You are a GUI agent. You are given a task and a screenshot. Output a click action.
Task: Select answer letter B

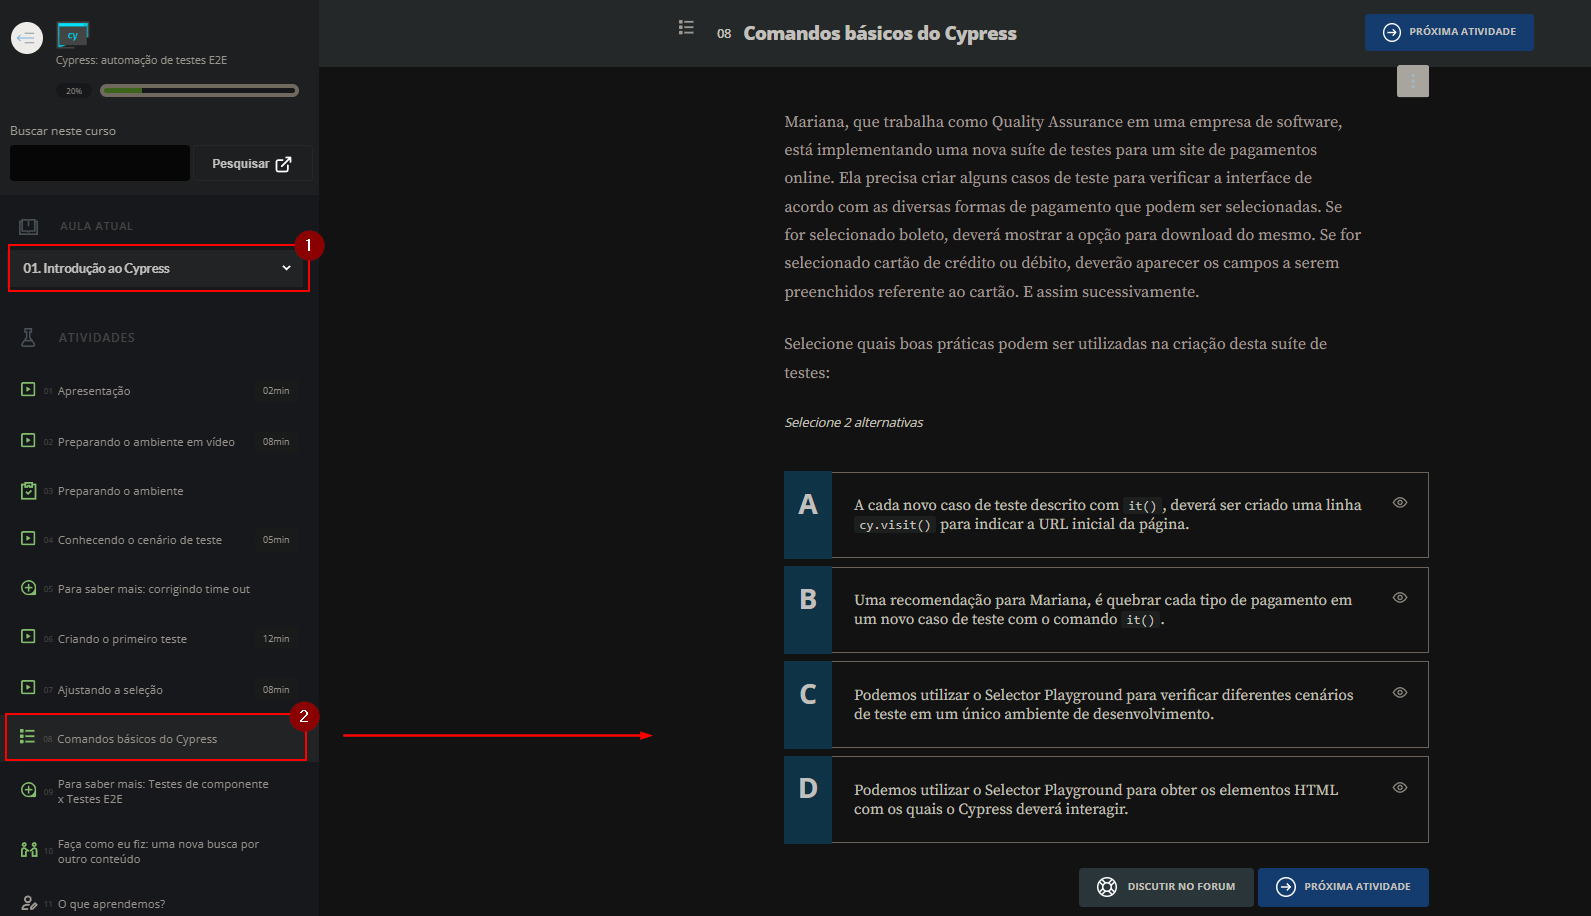tap(808, 609)
